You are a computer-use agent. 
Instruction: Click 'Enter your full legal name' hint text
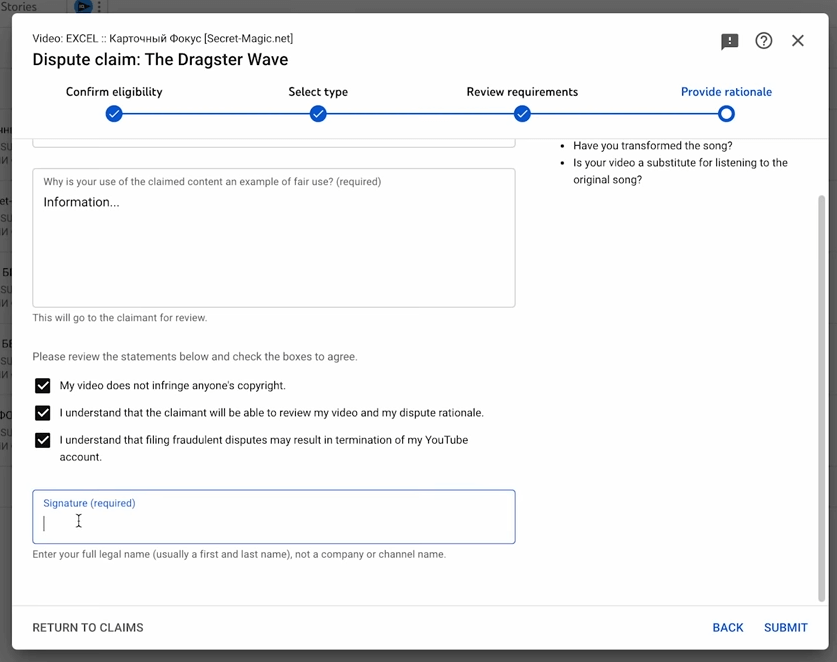(239, 554)
